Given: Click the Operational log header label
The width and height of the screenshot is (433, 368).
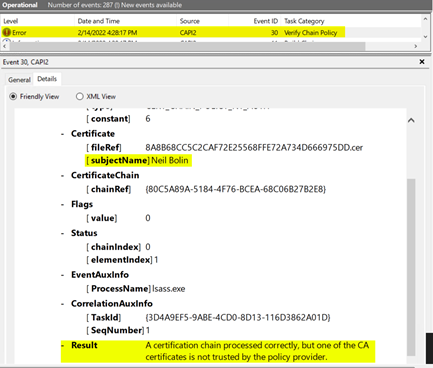Looking at the screenshot, I should click(x=20, y=5).
